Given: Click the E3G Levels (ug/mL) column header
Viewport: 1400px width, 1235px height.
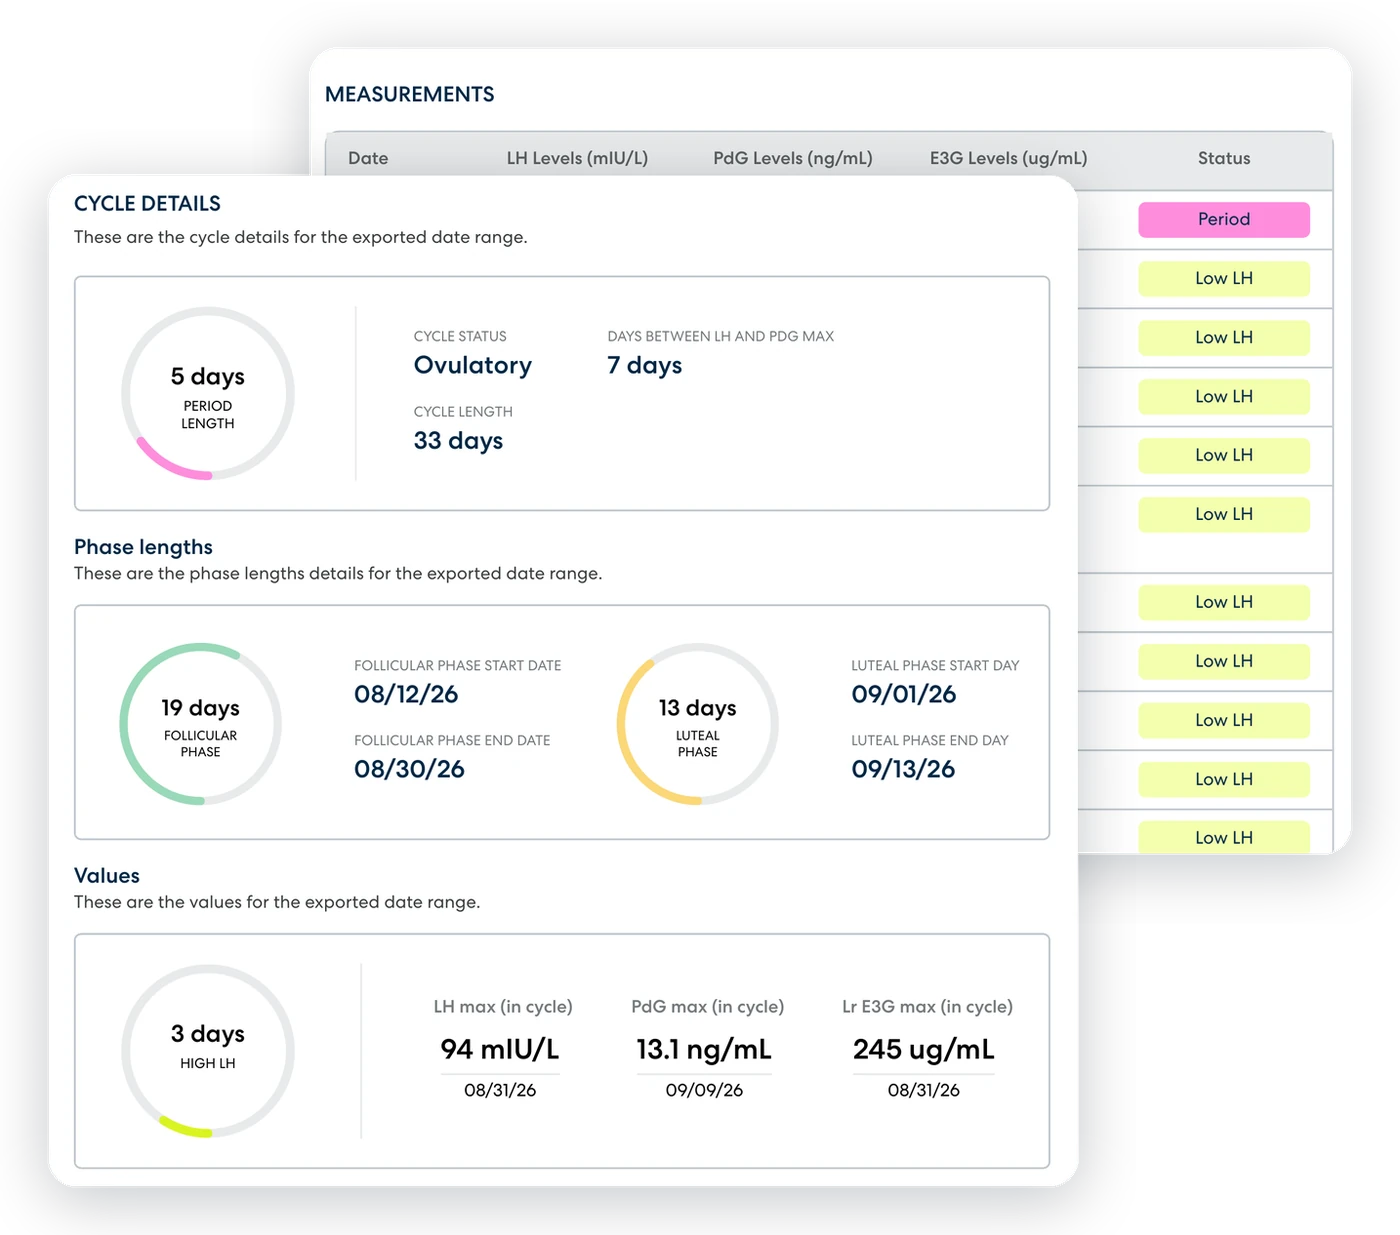Looking at the screenshot, I should [x=1008, y=158].
